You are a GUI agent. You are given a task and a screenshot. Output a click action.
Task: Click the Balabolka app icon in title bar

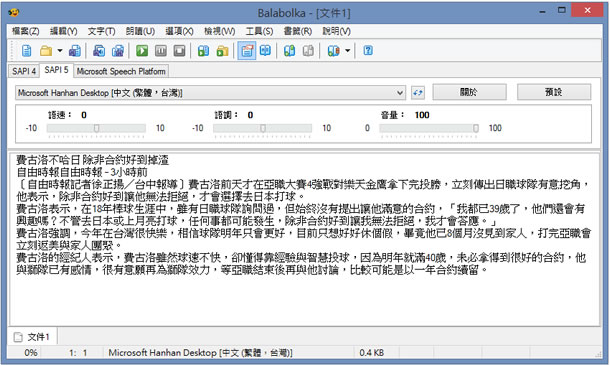[14, 12]
